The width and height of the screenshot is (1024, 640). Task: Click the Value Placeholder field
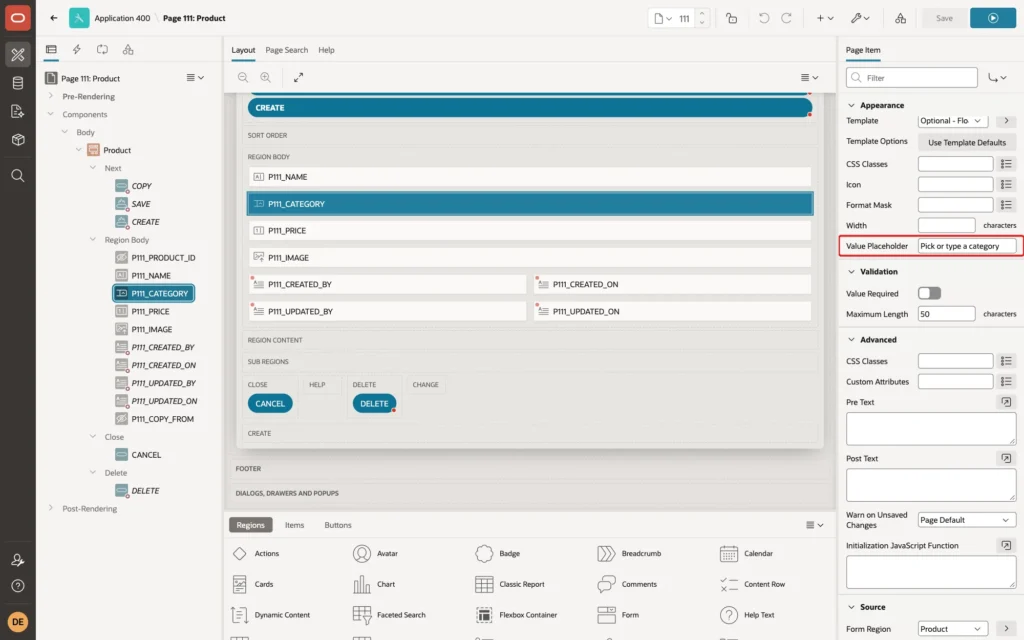[967, 246]
